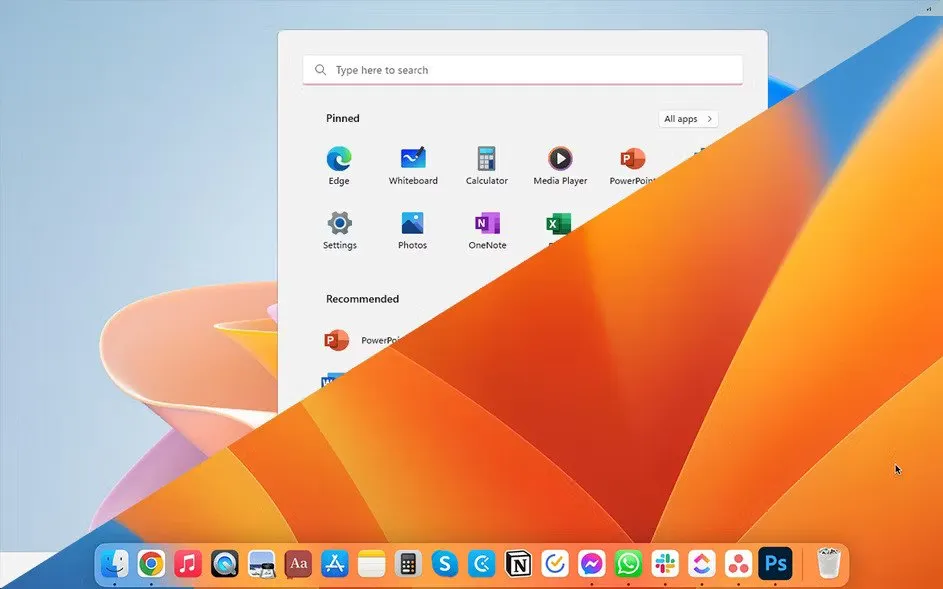Launch the Photos app
943x589 pixels.
coord(412,223)
